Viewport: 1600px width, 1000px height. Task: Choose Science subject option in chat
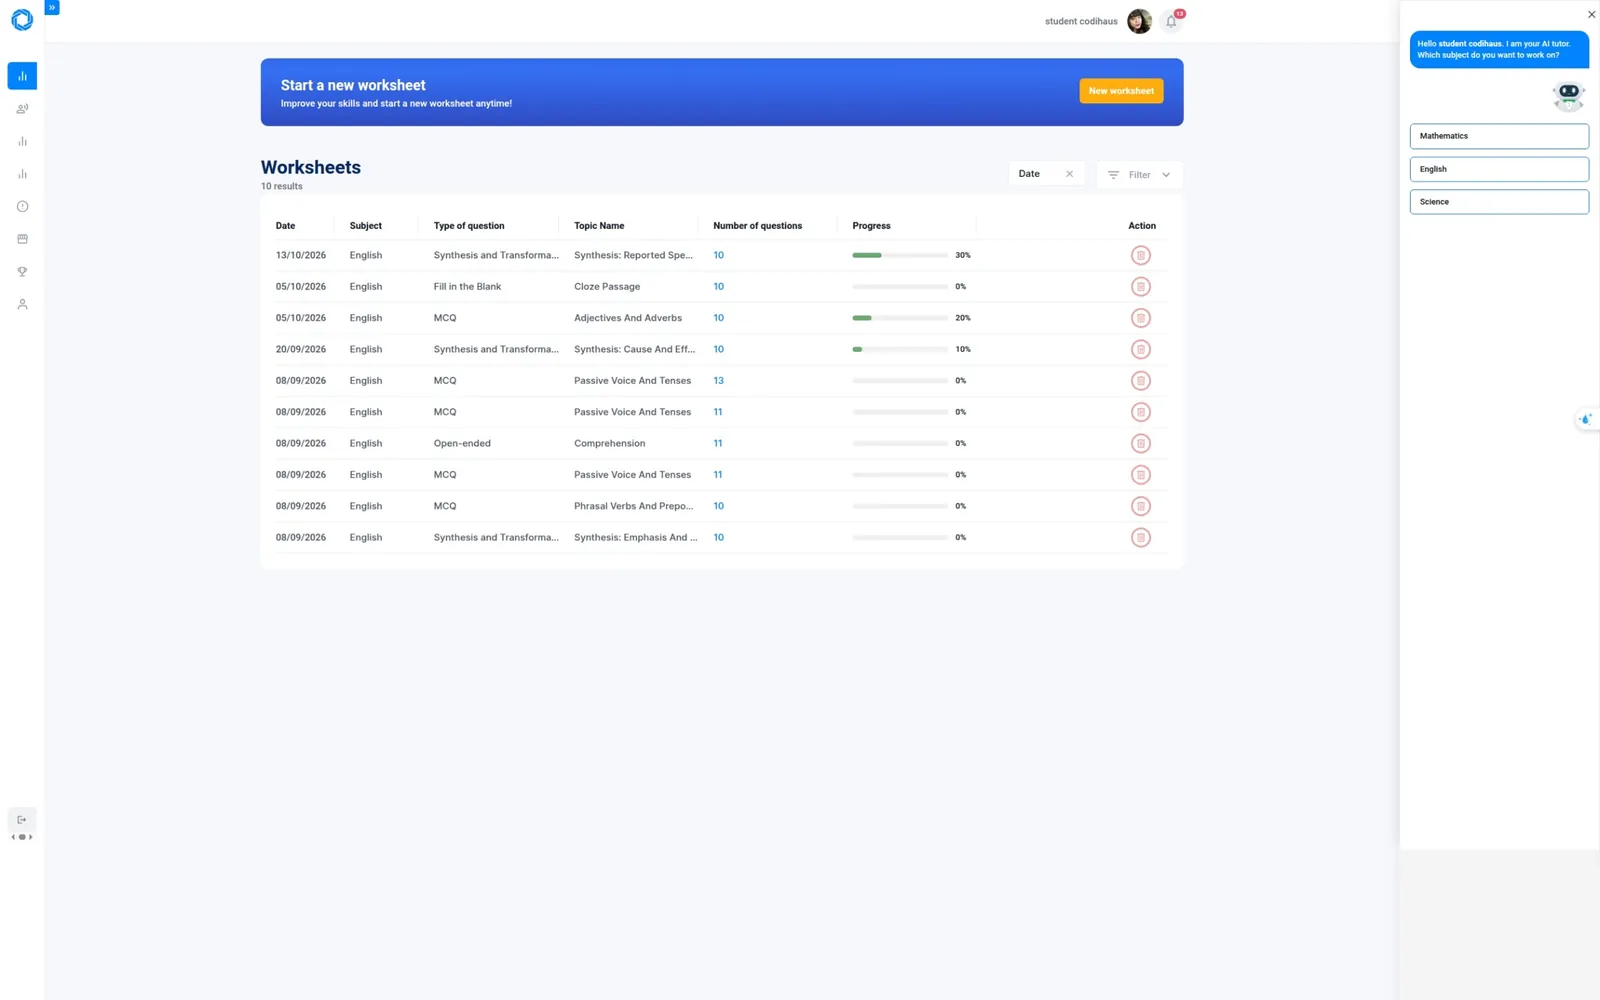click(x=1499, y=202)
